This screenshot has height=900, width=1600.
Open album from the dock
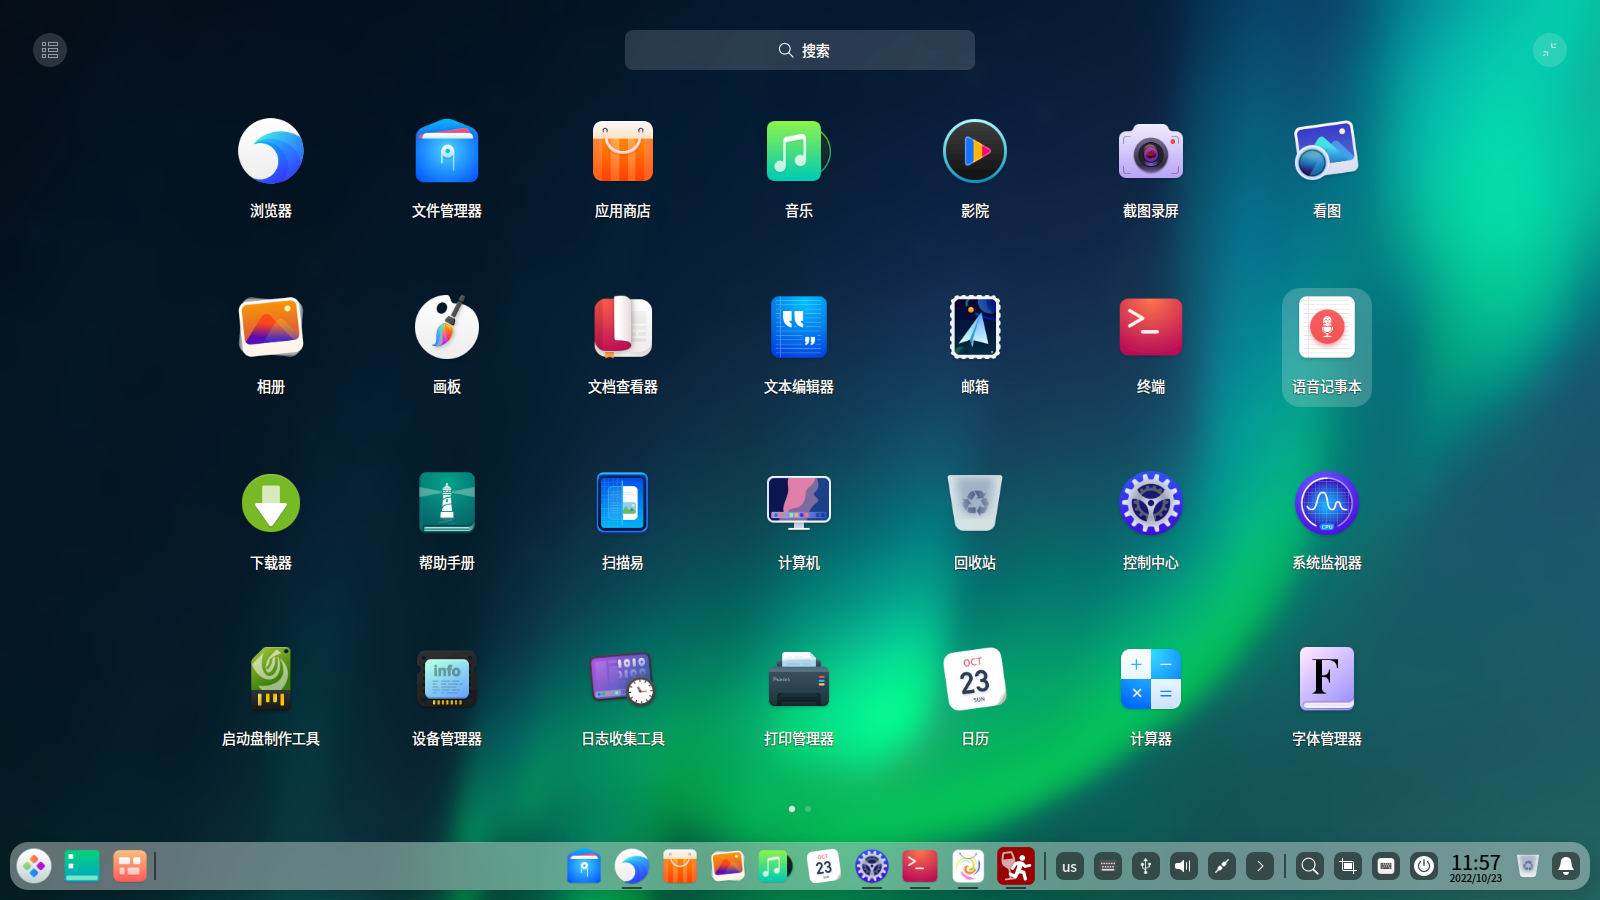click(x=728, y=866)
